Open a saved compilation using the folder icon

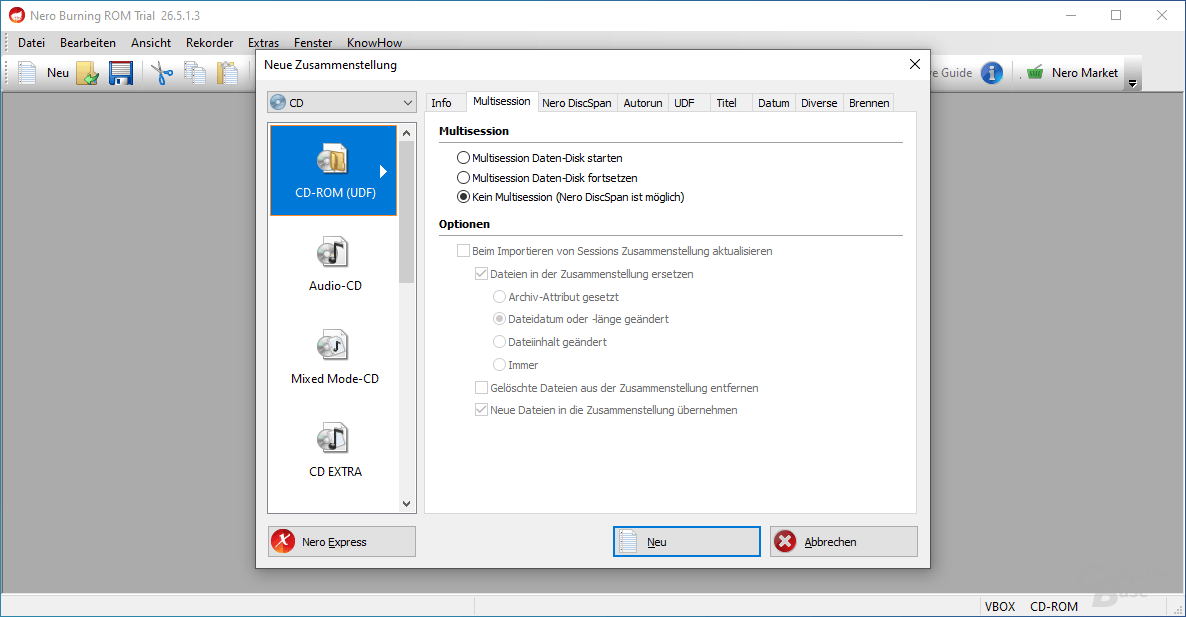87,72
